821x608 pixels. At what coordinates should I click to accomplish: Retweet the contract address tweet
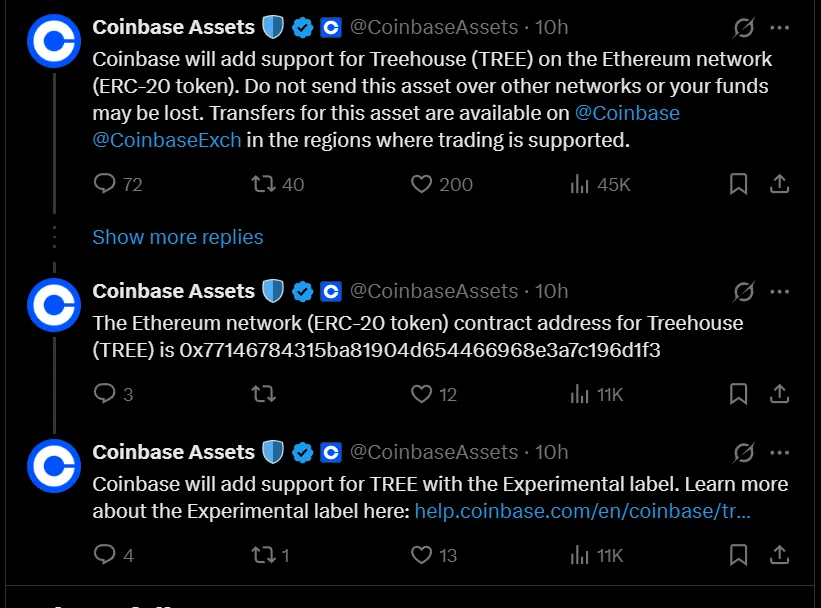263,394
